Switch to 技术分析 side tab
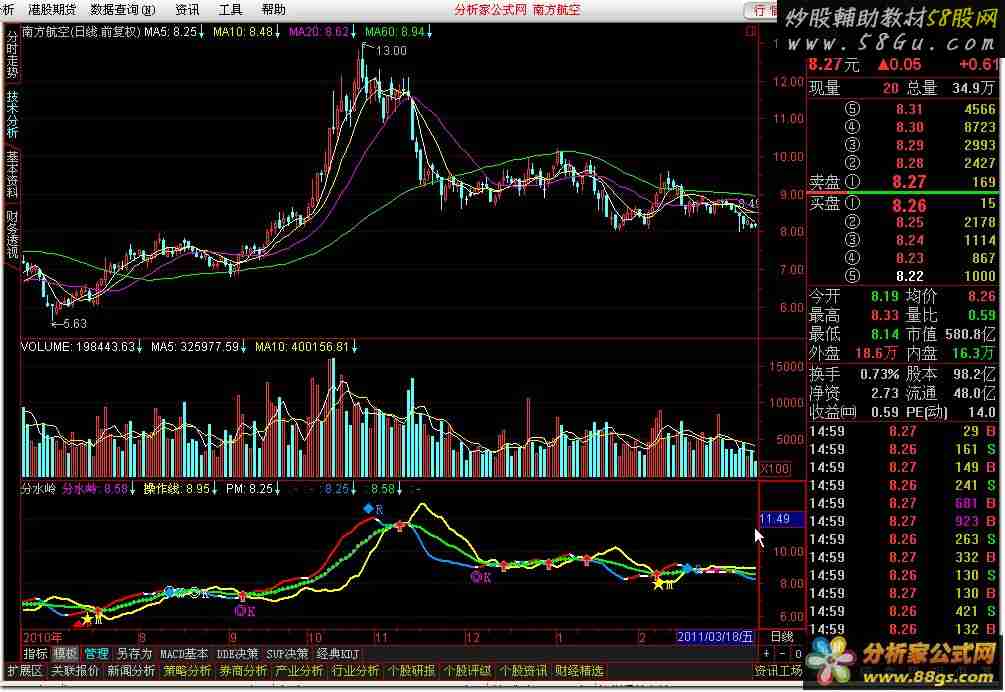 [12, 113]
